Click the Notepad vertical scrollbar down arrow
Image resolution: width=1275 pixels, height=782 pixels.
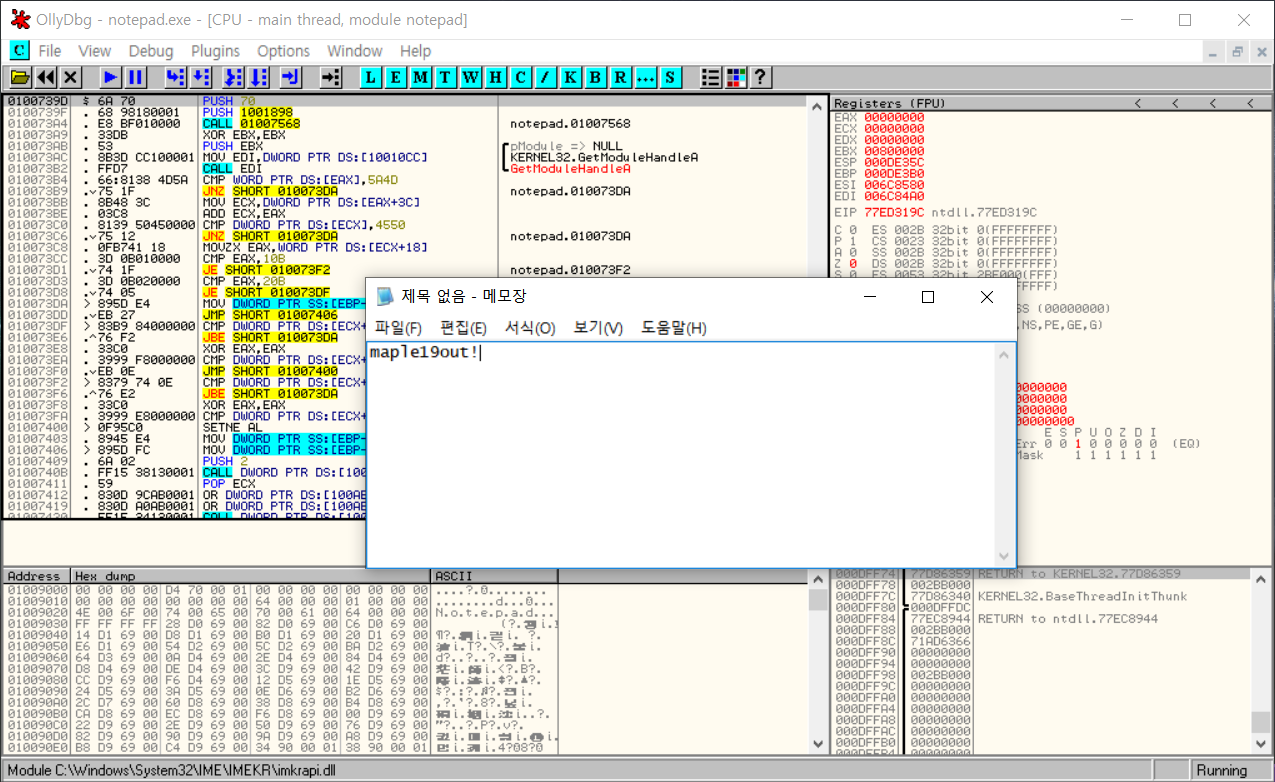point(1006,558)
